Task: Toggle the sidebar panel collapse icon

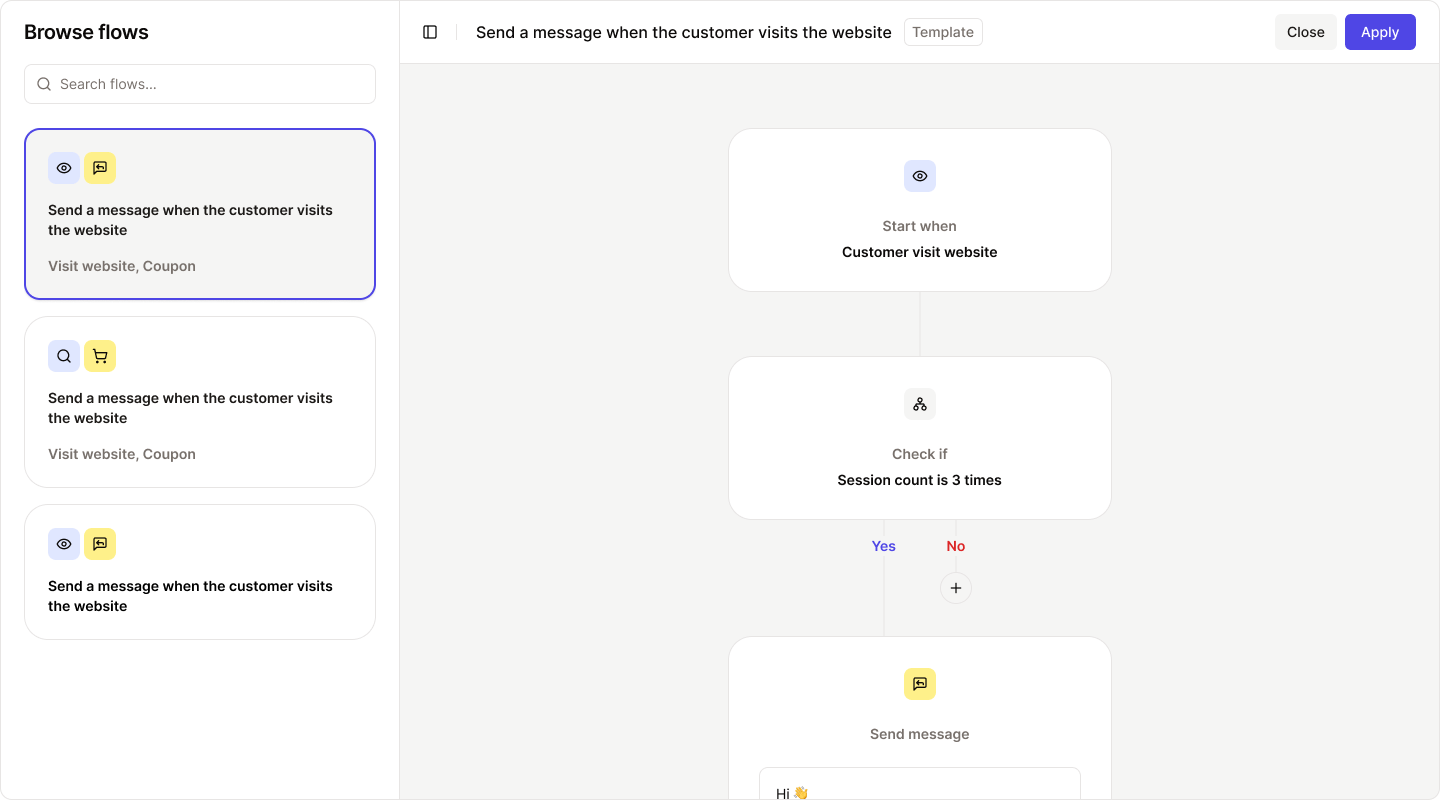Action: (x=429, y=31)
